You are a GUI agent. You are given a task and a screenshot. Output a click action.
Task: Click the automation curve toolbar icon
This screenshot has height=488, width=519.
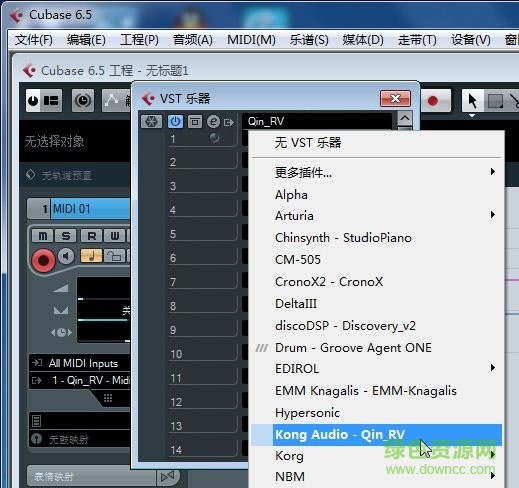tap(112, 100)
